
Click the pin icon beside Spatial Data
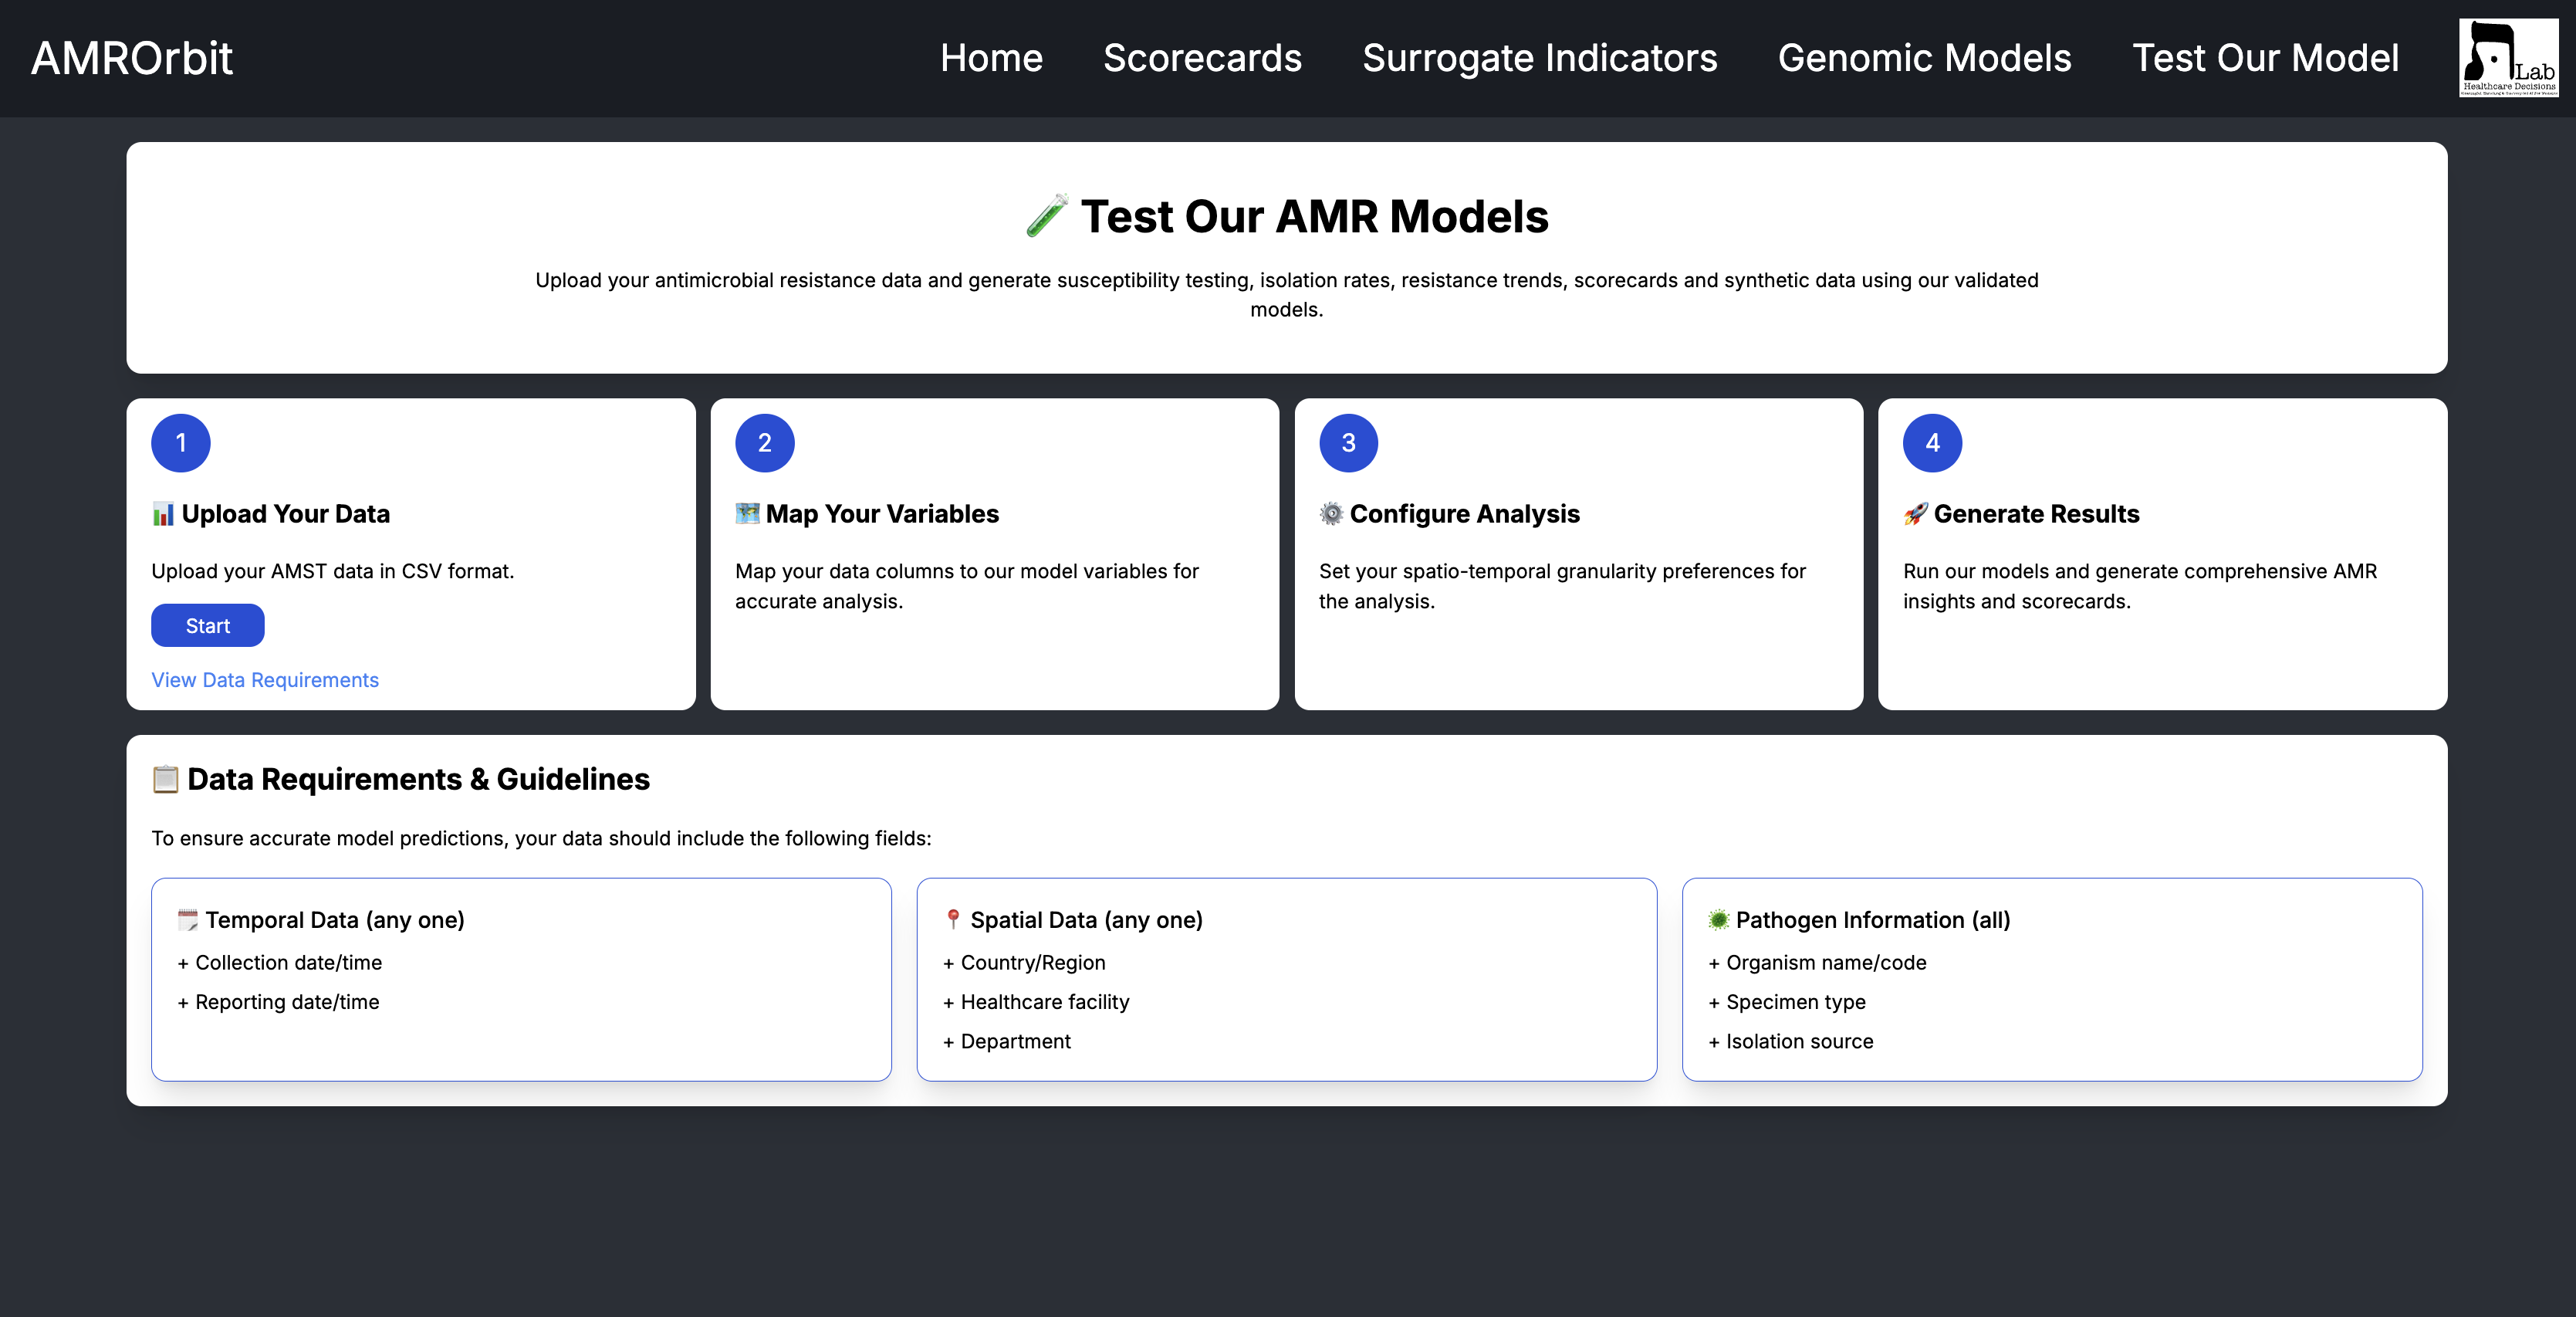pos(953,920)
